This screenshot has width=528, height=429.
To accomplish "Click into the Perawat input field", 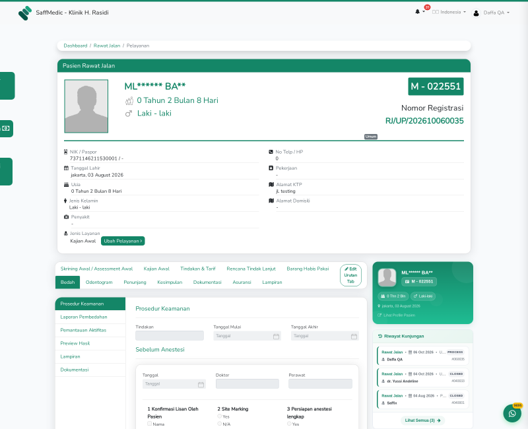I will (320, 384).
